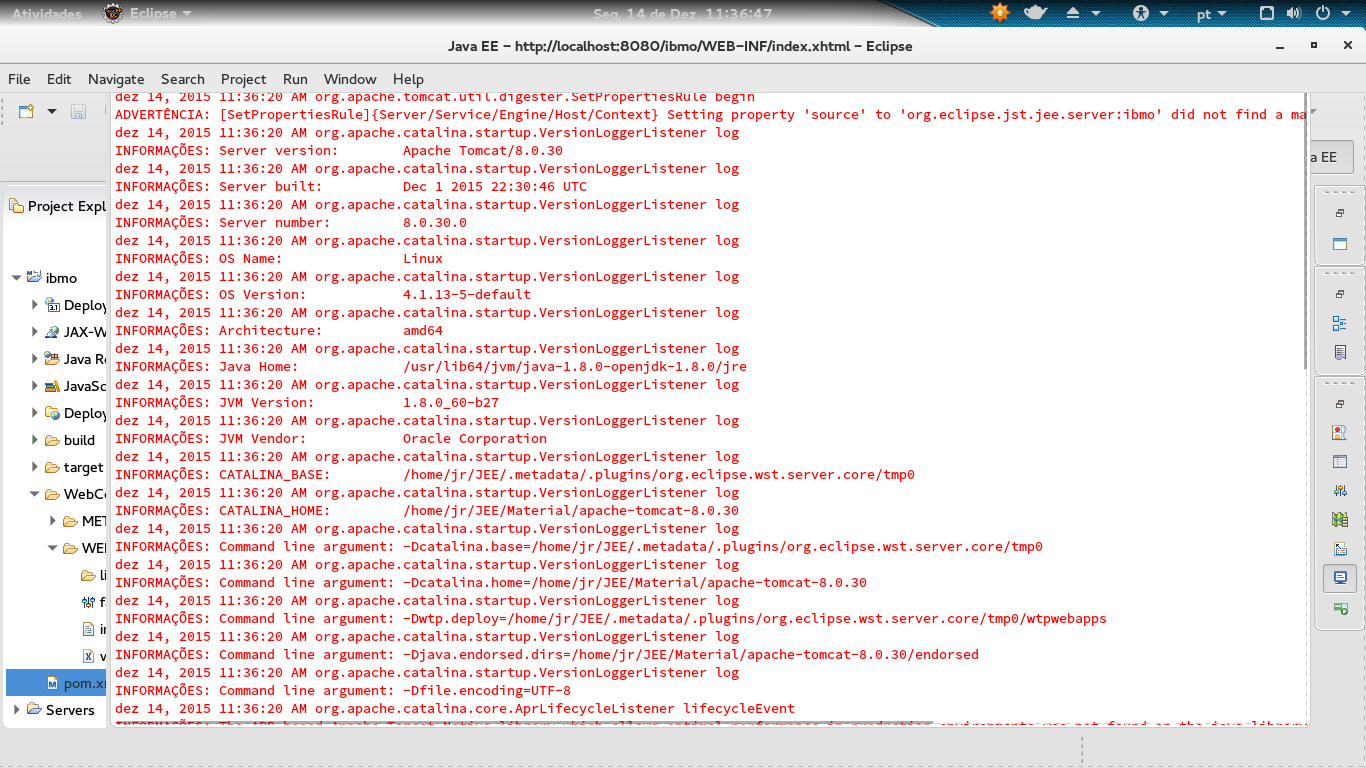Click the 'Apache Tomcat/8.0.30' console text
This screenshot has width=1366, height=768.
pos(483,150)
